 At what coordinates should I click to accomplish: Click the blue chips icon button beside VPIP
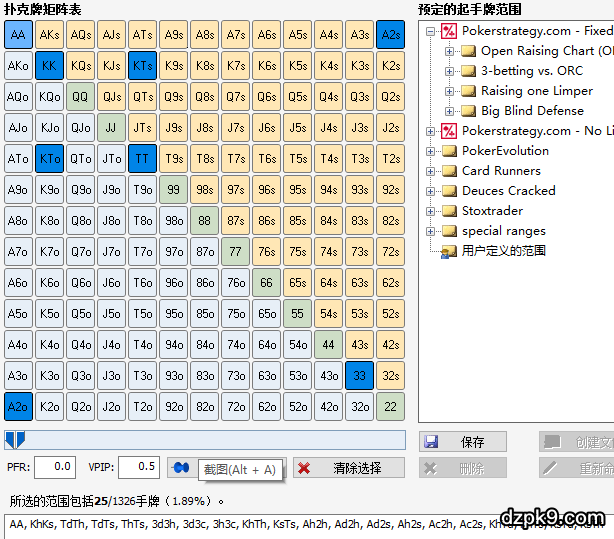click(x=179, y=467)
